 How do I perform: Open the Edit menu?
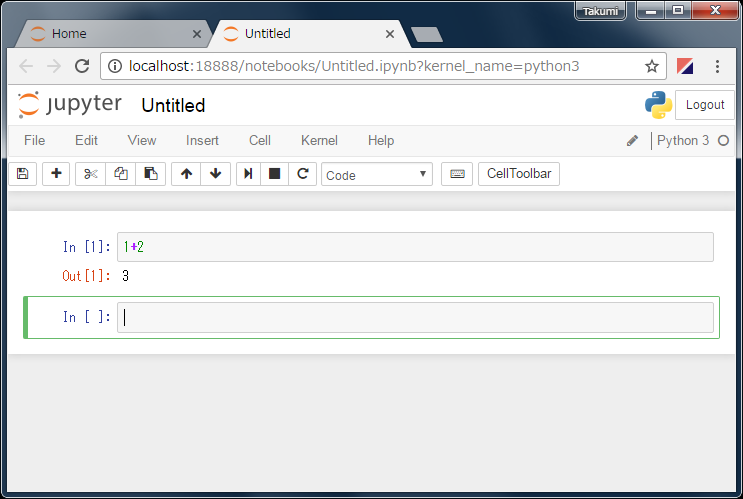pos(86,141)
